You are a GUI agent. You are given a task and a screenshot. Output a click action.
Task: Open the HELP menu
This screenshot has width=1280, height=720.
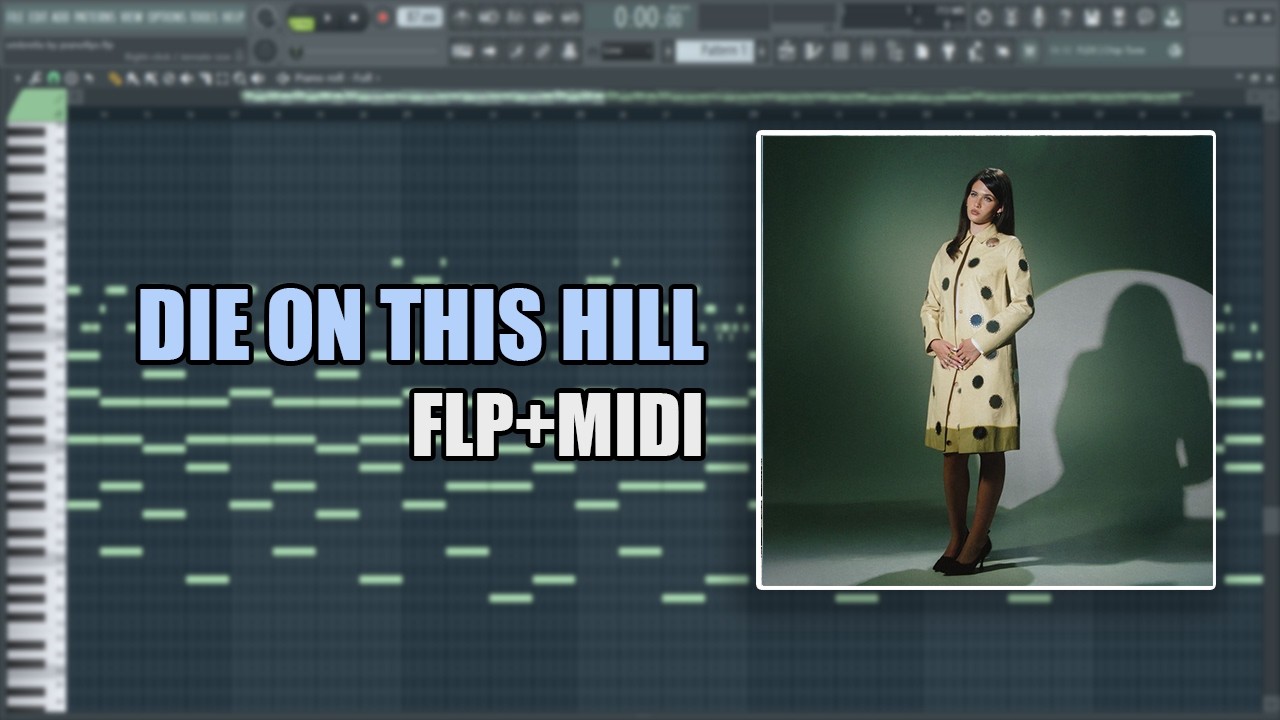pyautogui.click(x=232, y=17)
